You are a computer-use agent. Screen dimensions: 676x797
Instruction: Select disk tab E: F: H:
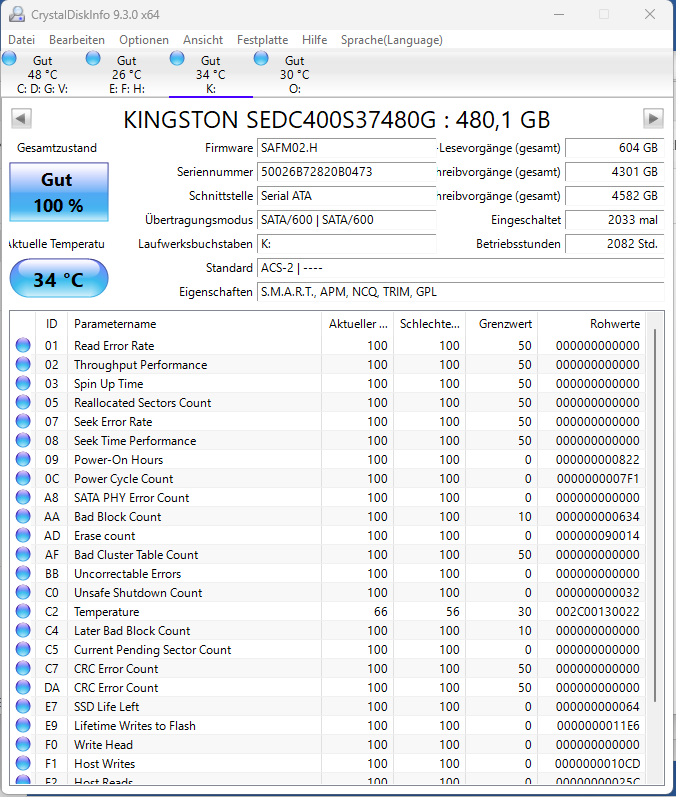(127, 74)
